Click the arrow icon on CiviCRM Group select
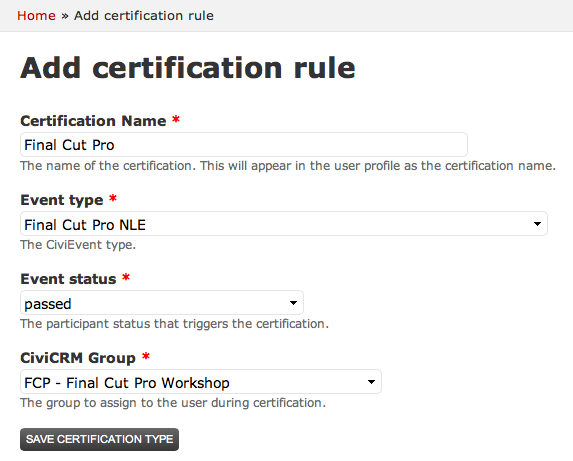 tap(371, 382)
